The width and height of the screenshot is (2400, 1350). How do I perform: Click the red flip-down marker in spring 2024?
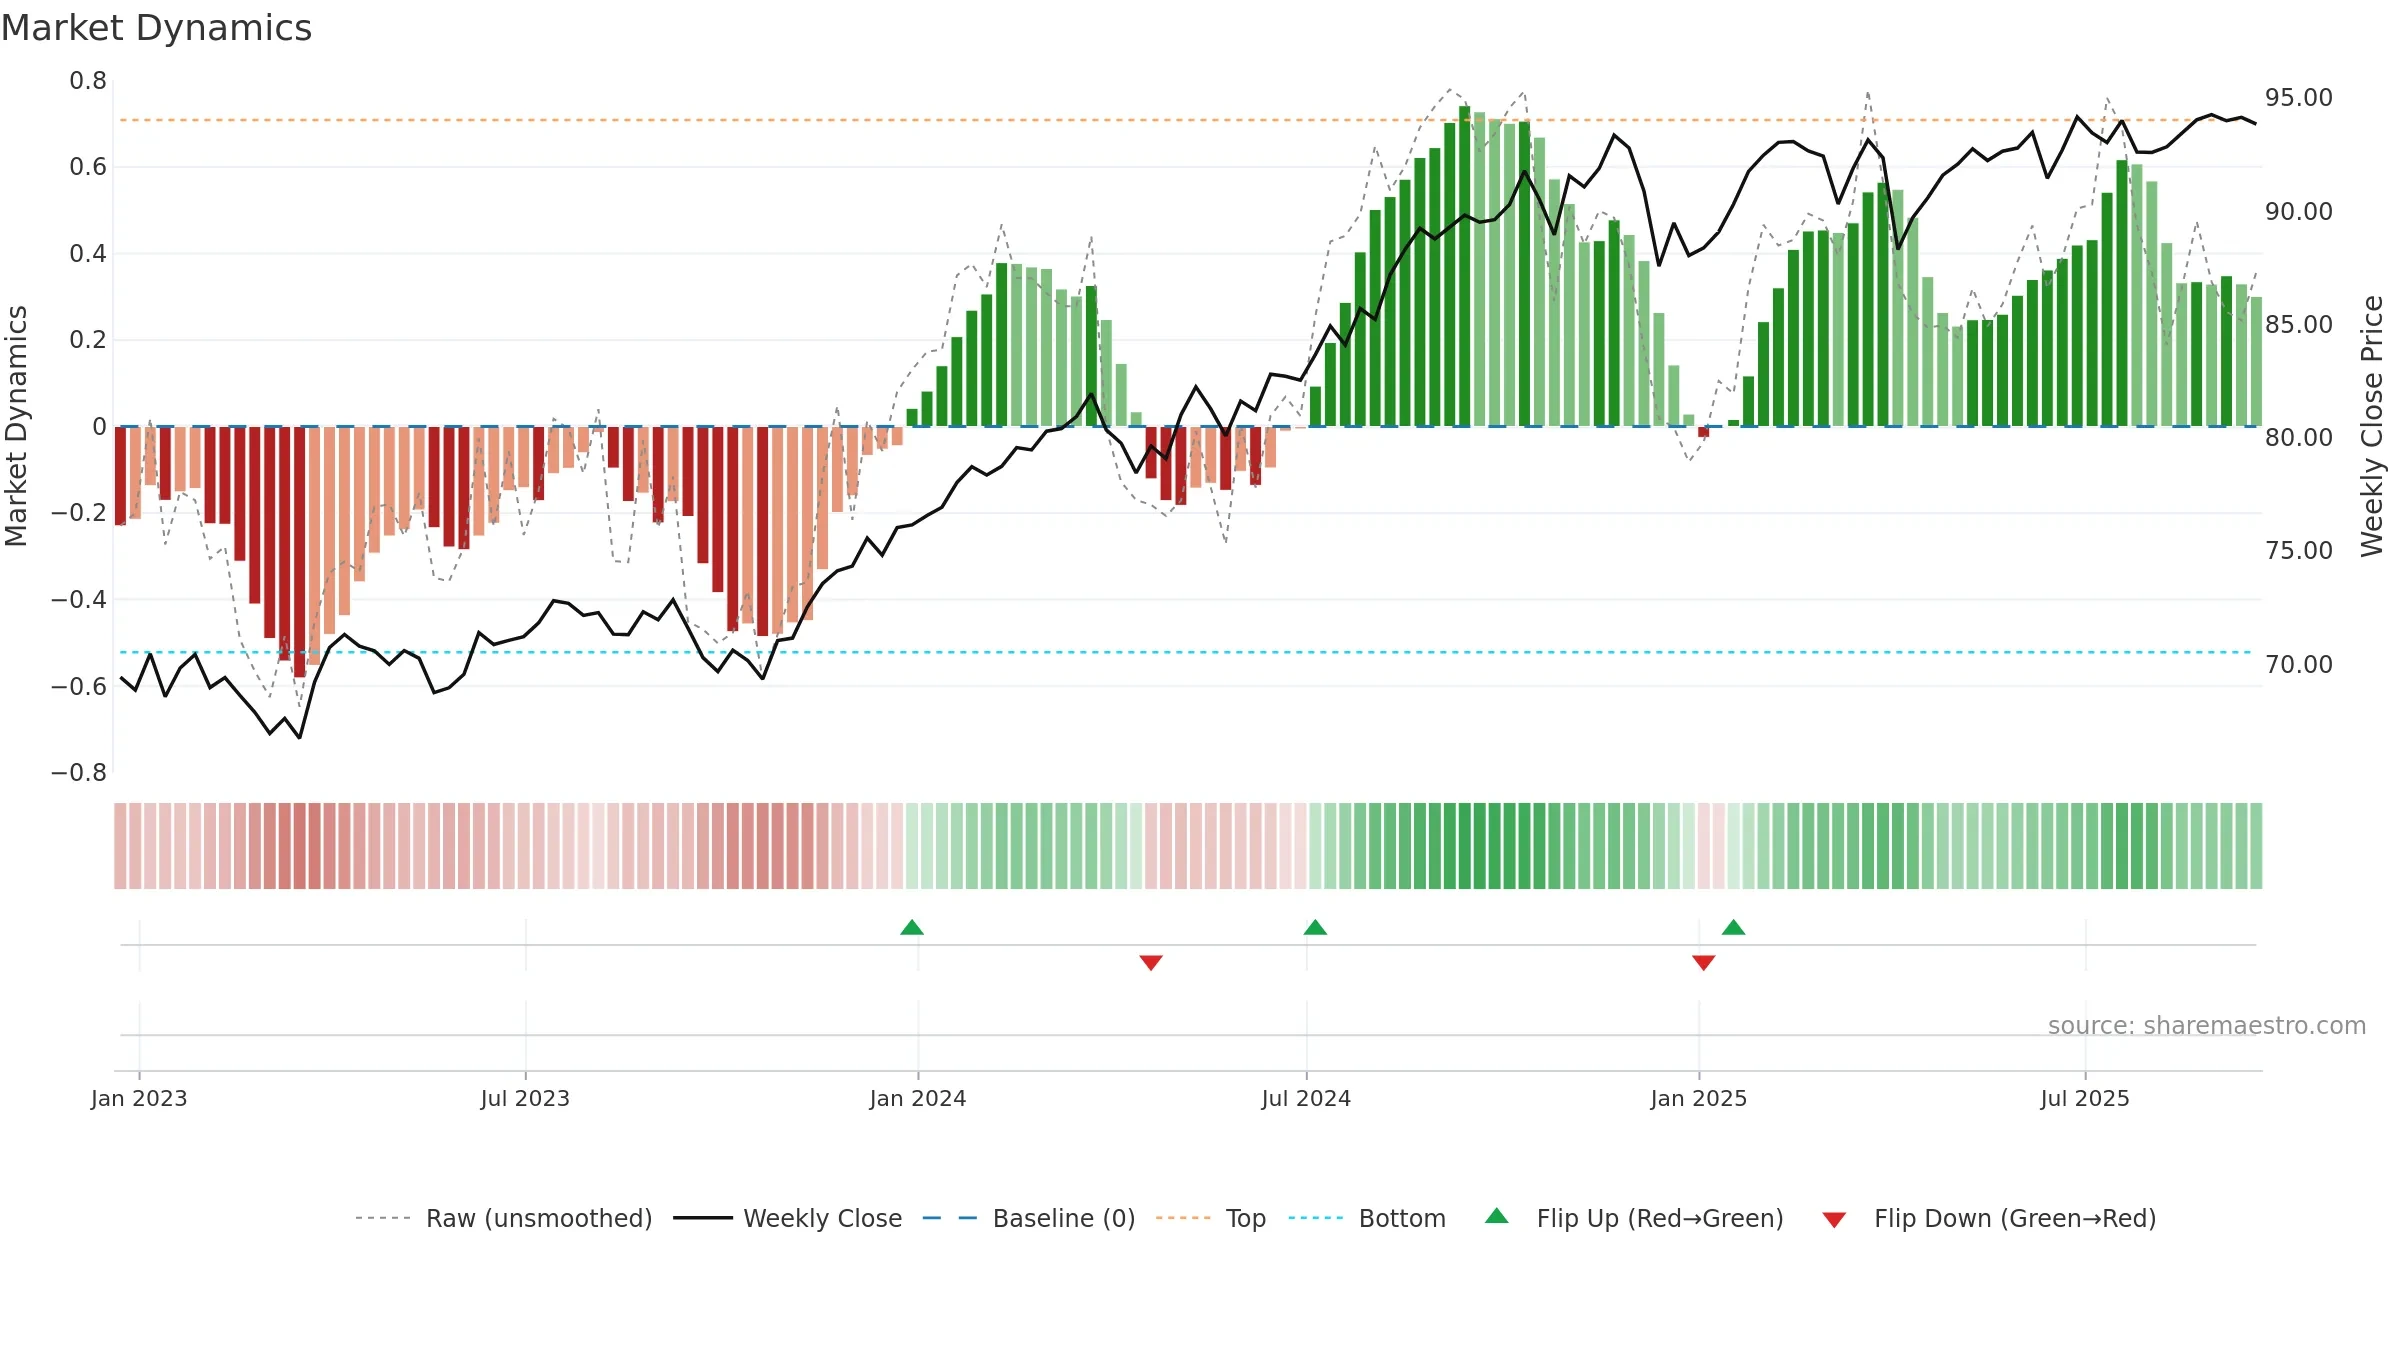pos(1151,962)
